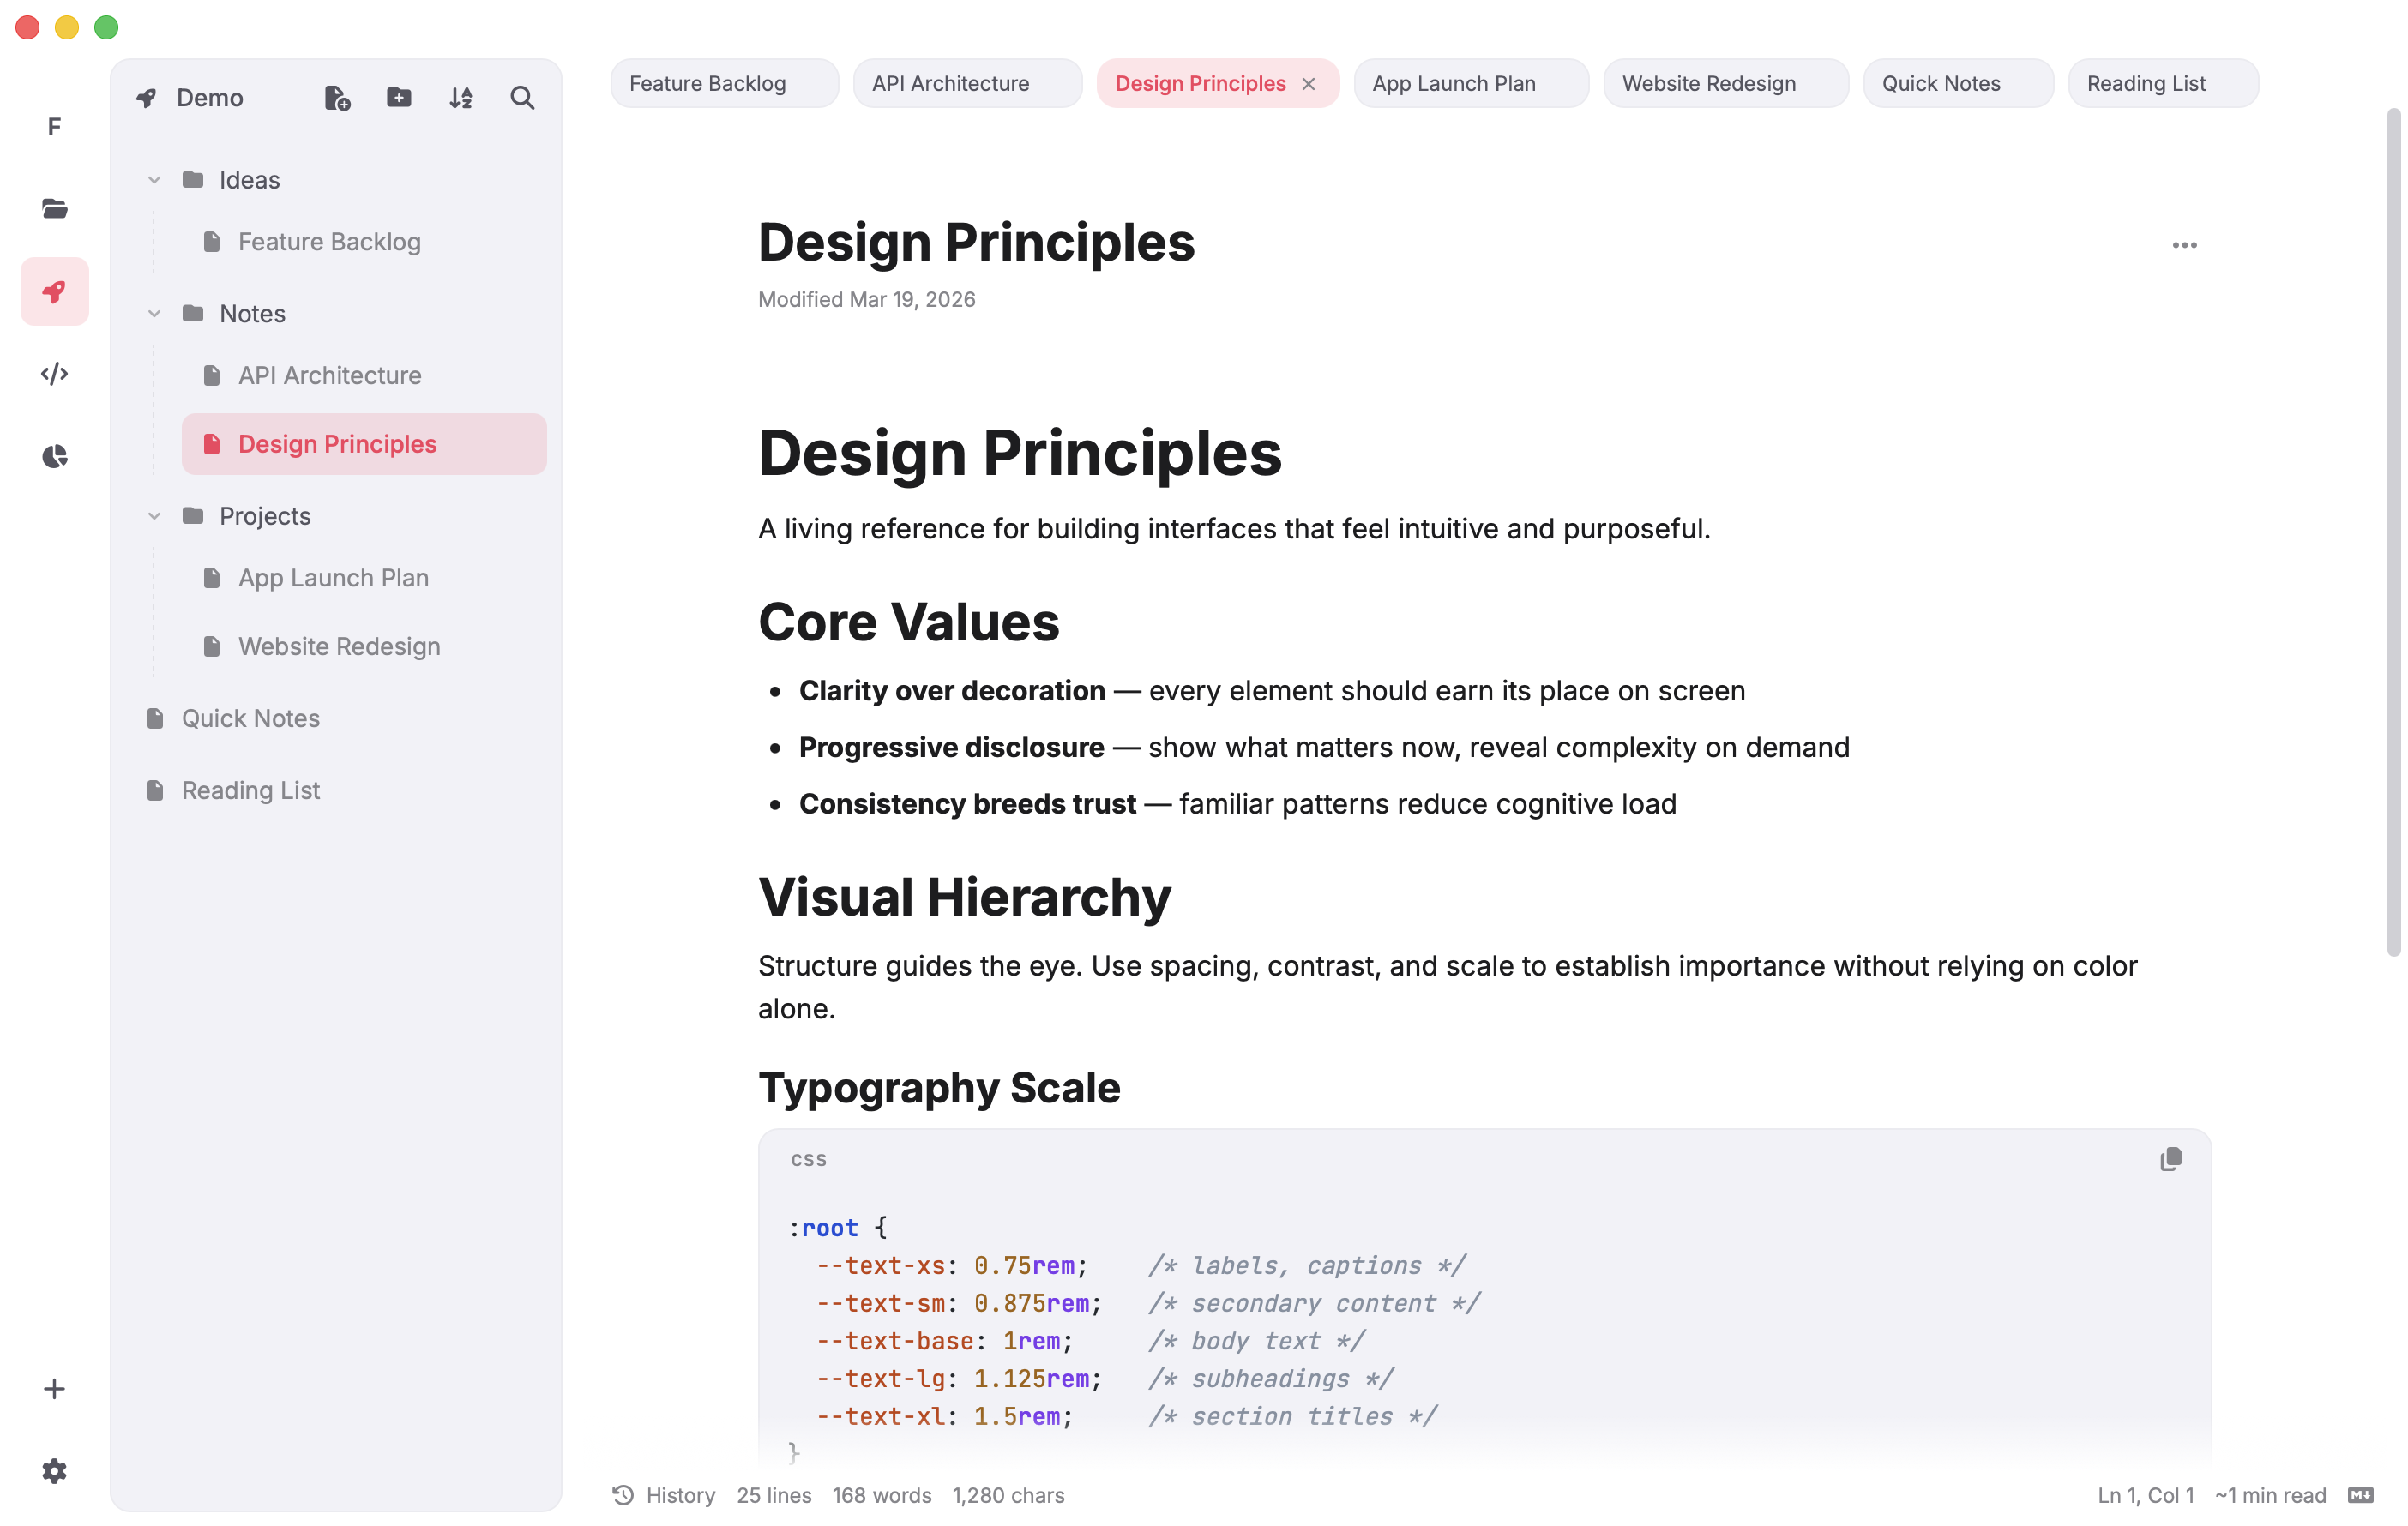Open Feature Backlog note in sidebar
The height and width of the screenshot is (1526, 2408).
[364, 242]
